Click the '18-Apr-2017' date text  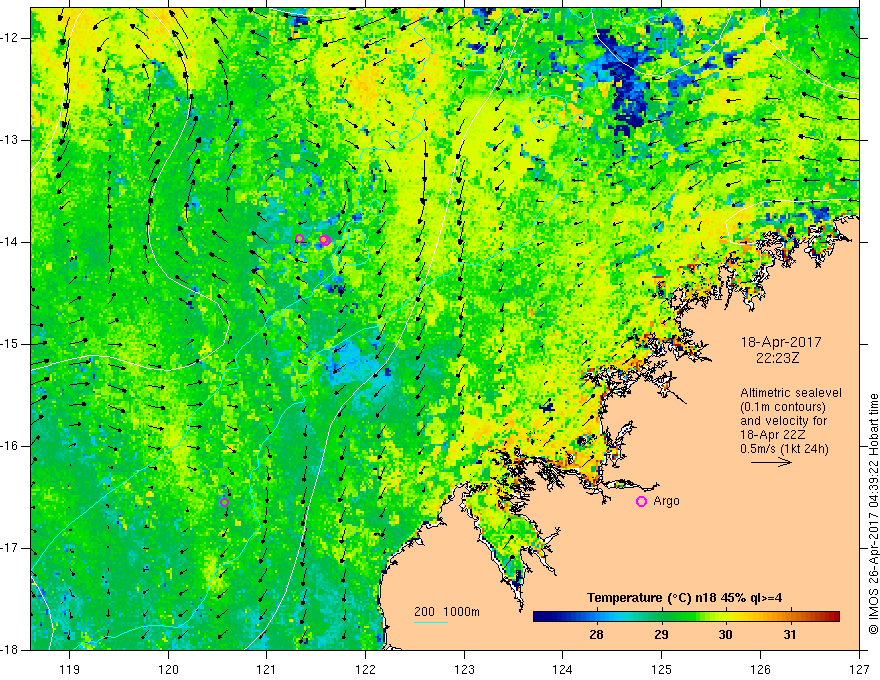tap(781, 342)
